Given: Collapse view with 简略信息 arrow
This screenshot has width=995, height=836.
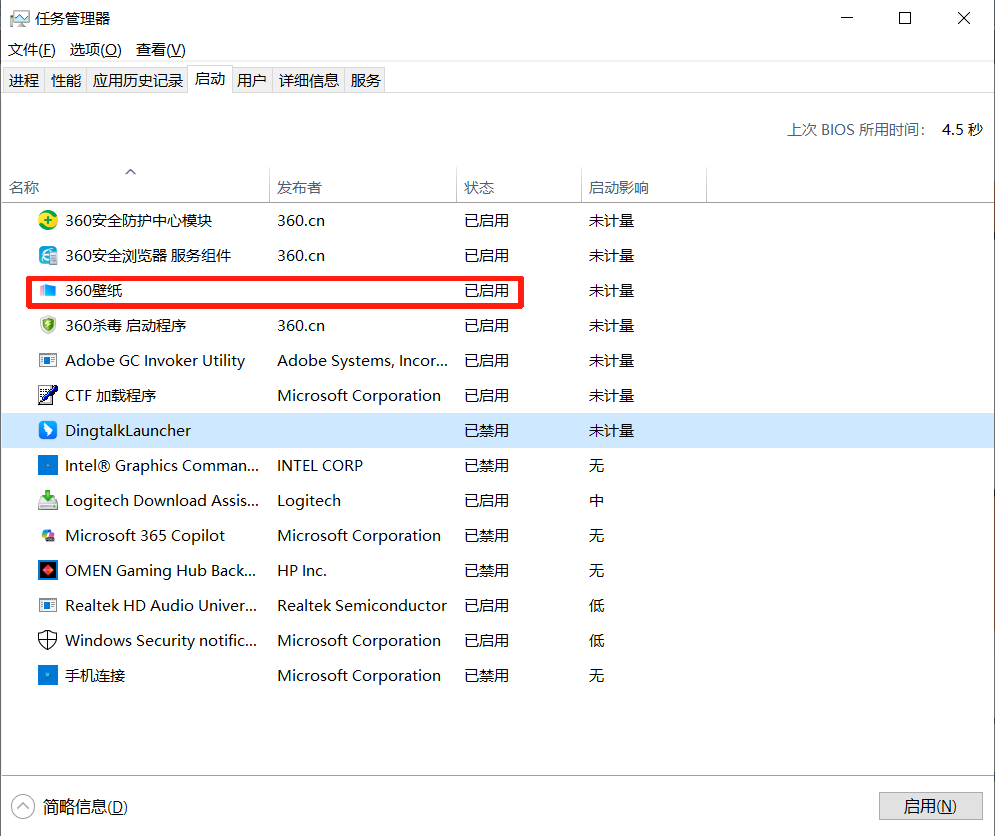Looking at the screenshot, I should click(22, 807).
